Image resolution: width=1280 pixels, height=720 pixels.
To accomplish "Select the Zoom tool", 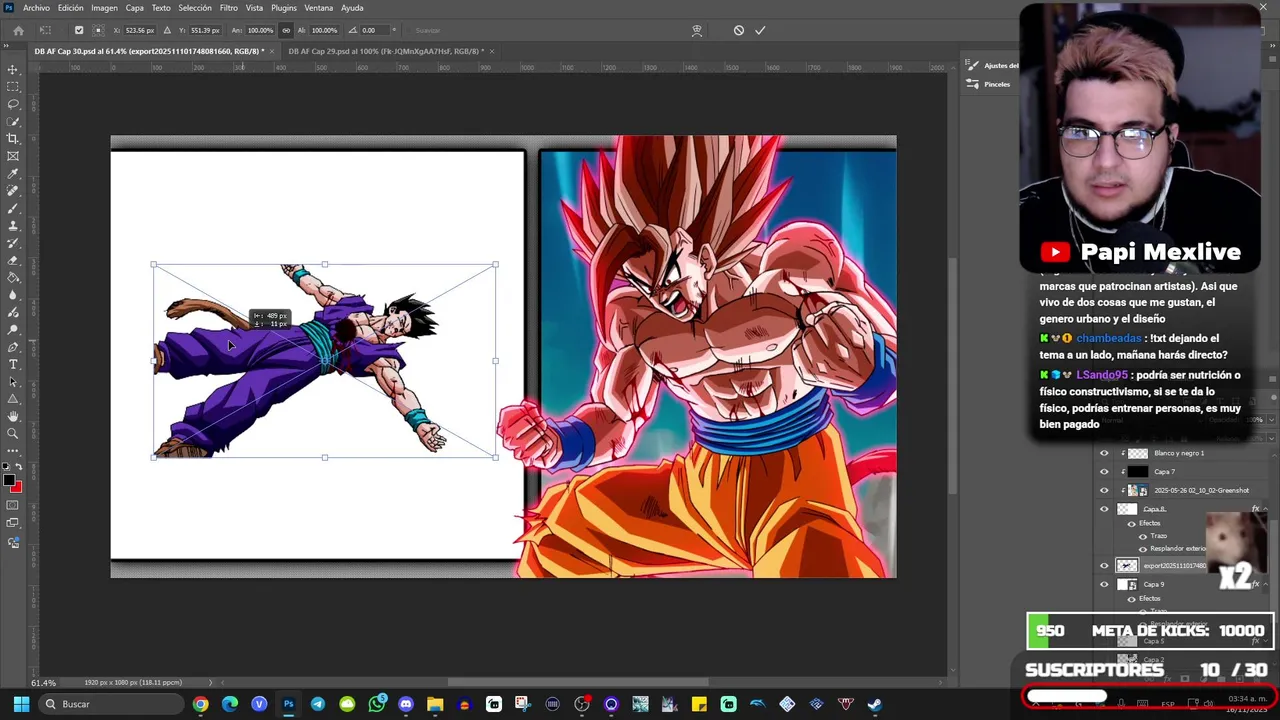I will [x=13, y=434].
